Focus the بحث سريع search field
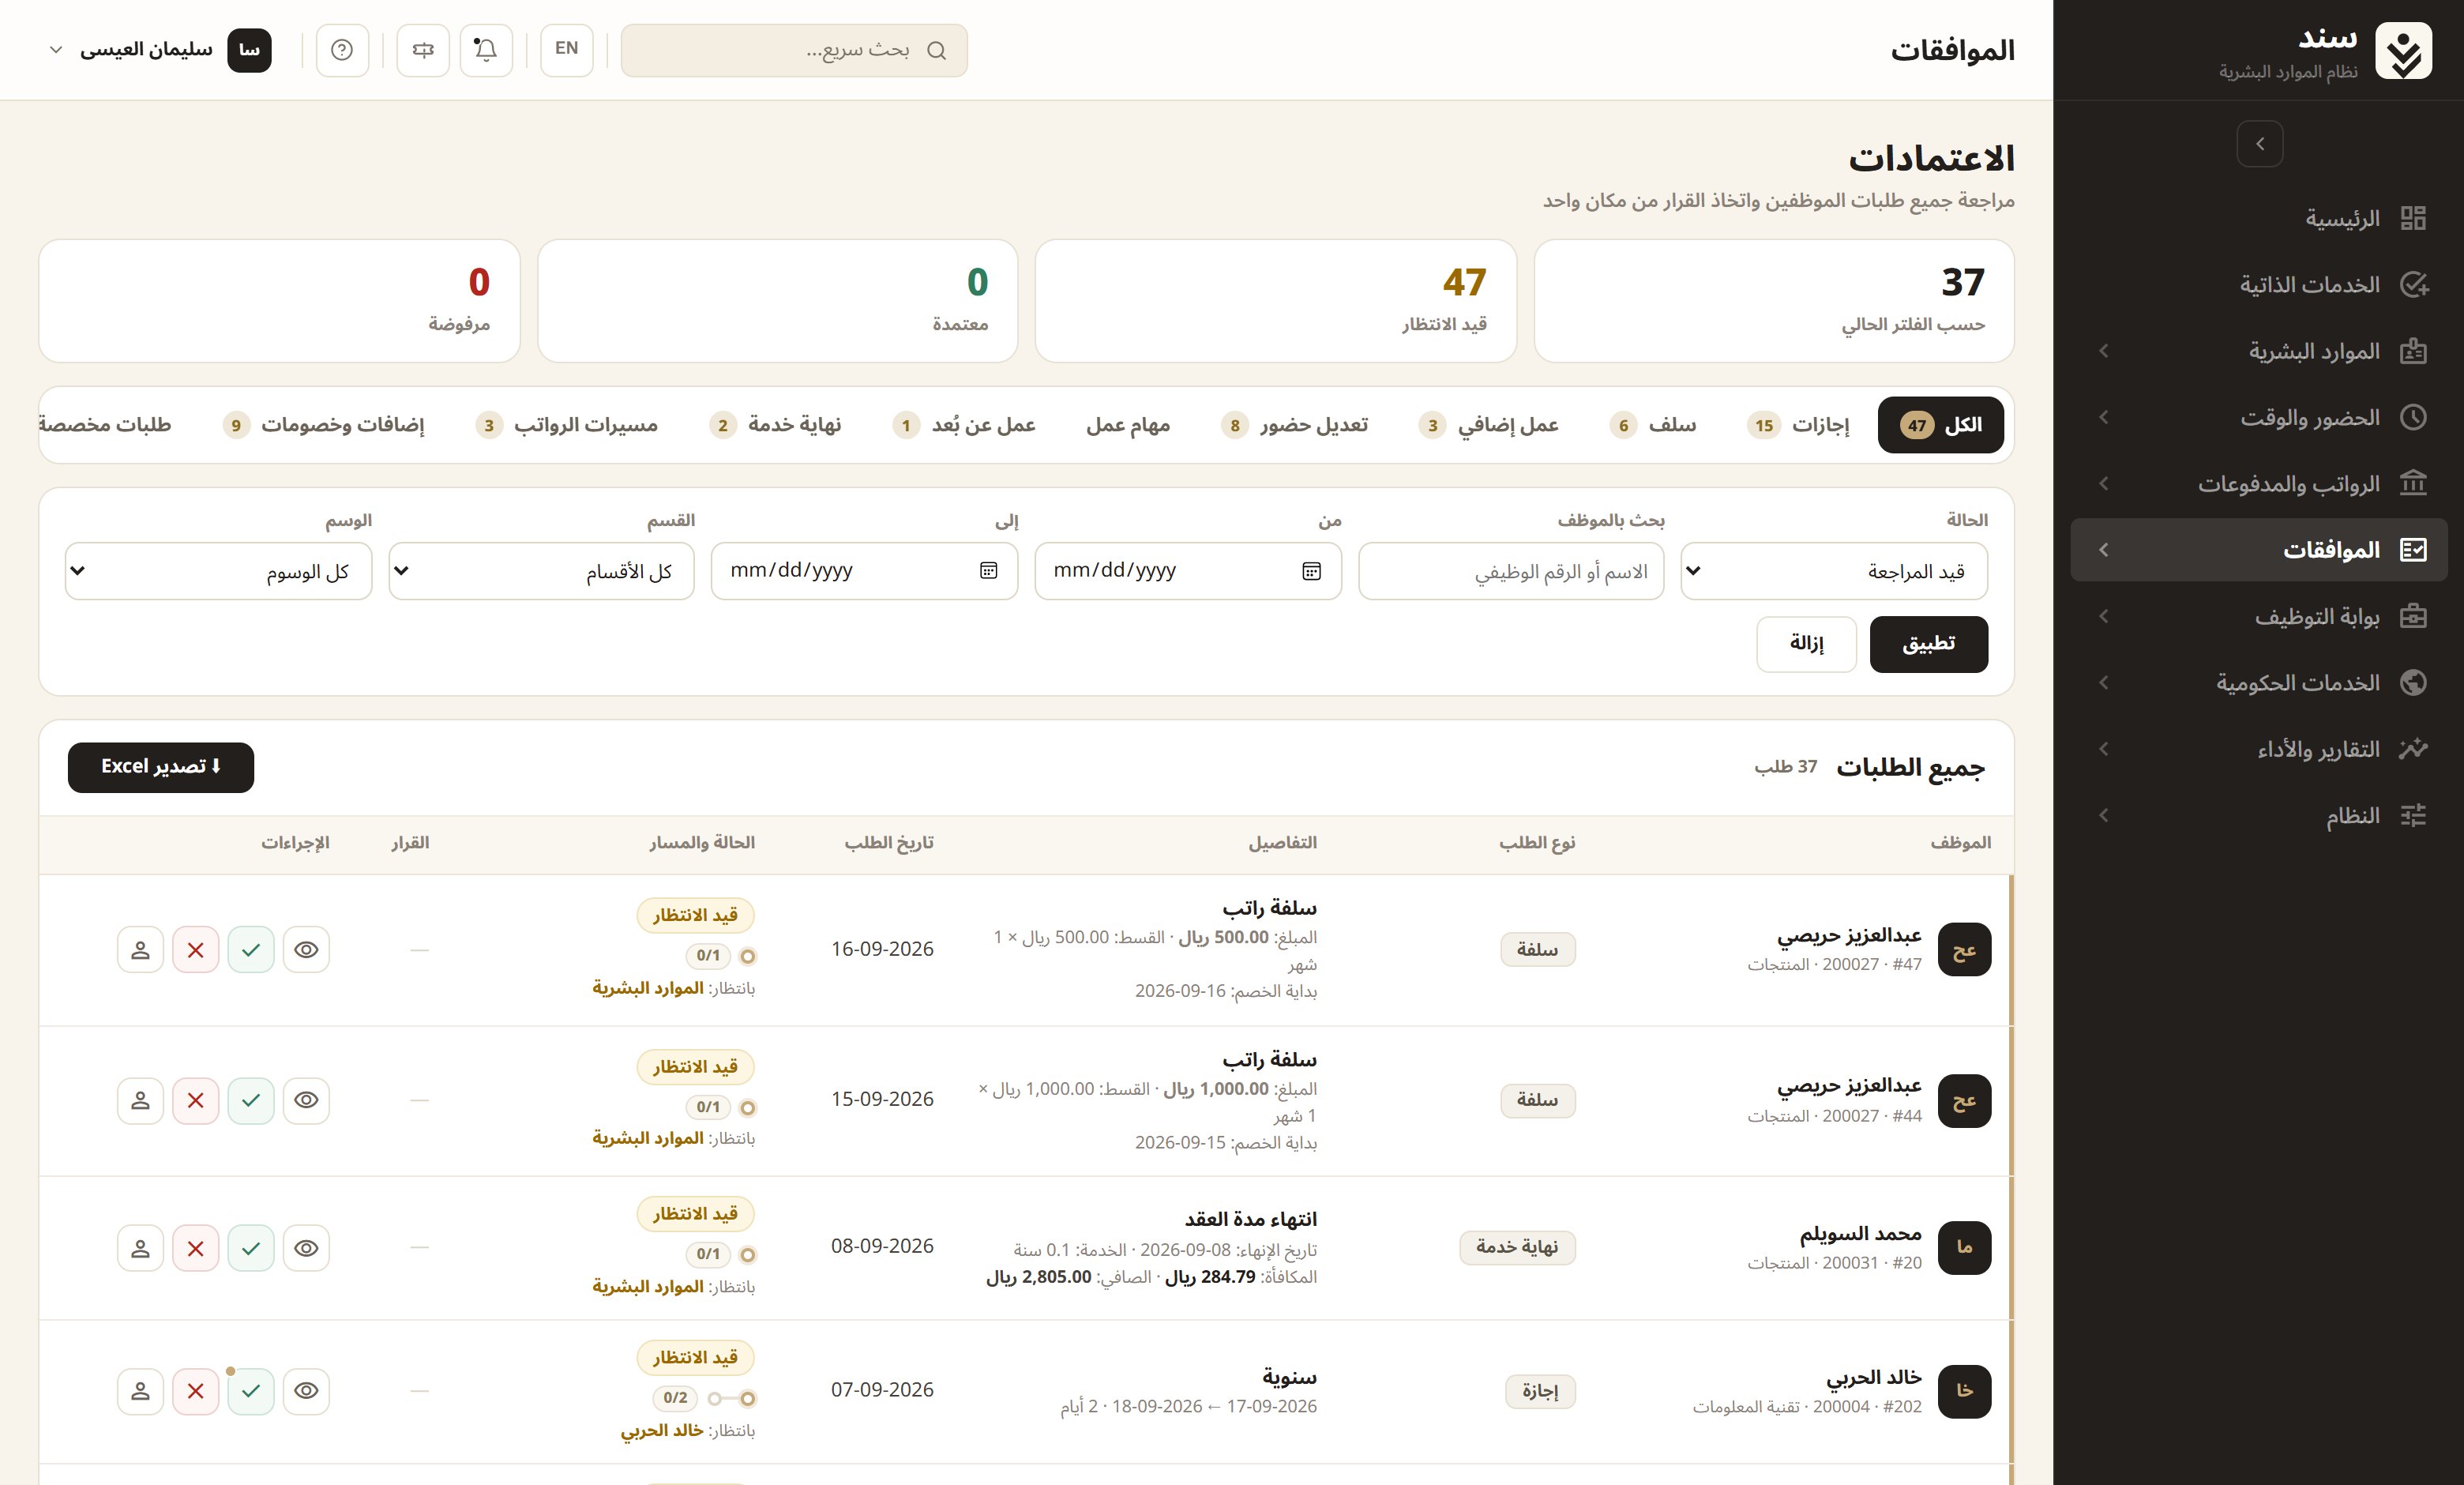 [794, 50]
